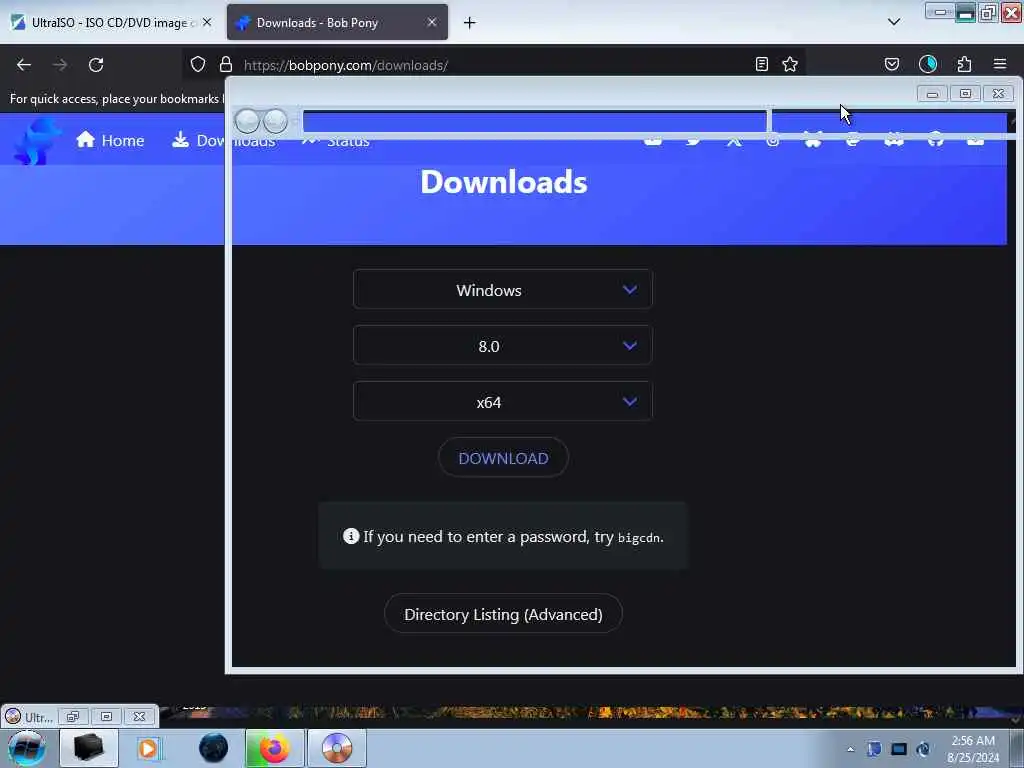Open the UltraISO disc taskbar icon
The width and height of the screenshot is (1024, 768).
[x=336, y=748]
